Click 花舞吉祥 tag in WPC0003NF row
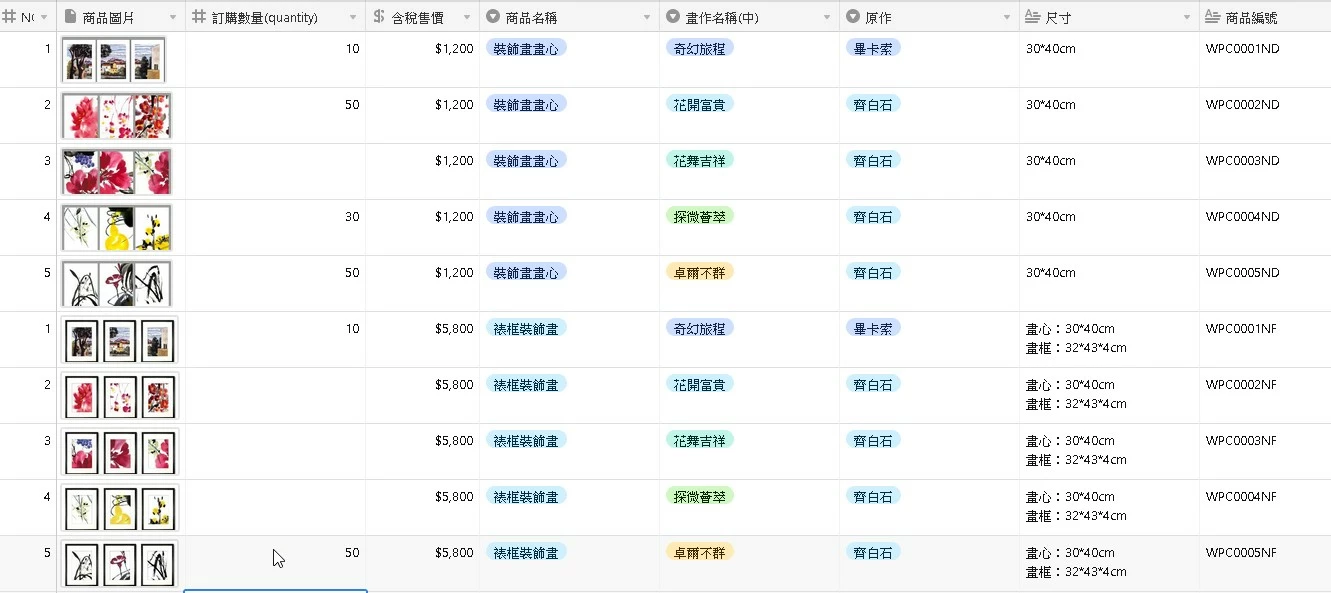Viewport: 1331px width, 593px height. [x=700, y=440]
